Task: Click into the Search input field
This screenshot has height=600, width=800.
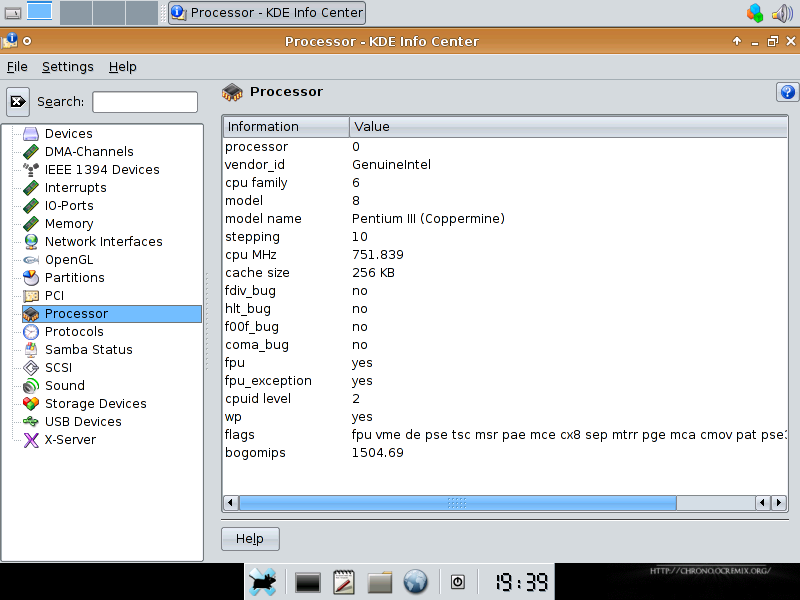Action: click(x=145, y=102)
